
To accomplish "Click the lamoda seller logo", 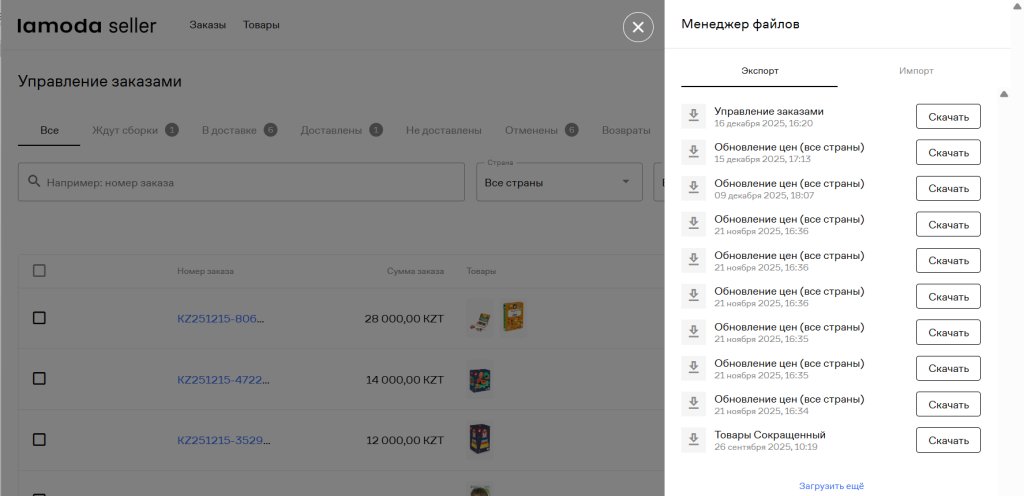I will tap(87, 25).
